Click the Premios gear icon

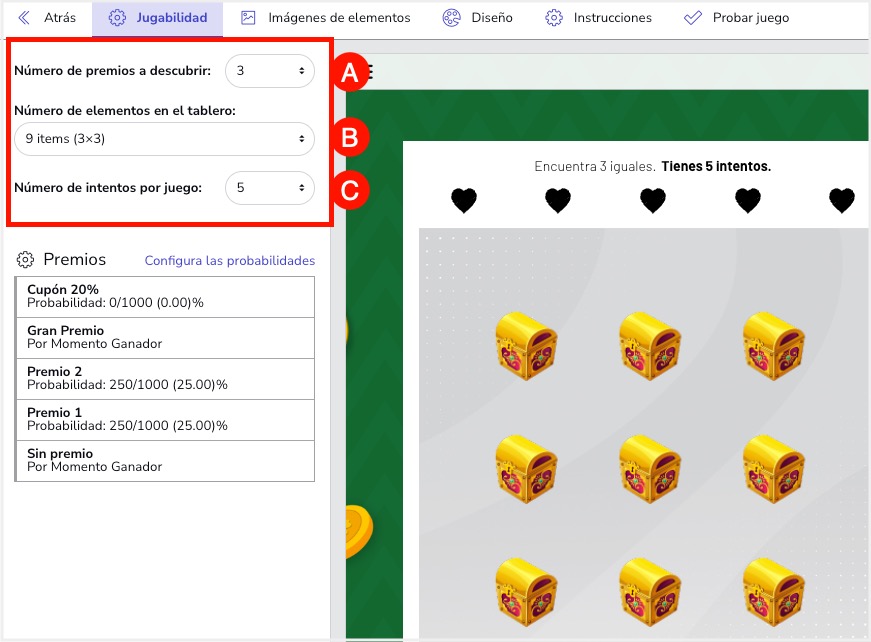(x=25, y=259)
